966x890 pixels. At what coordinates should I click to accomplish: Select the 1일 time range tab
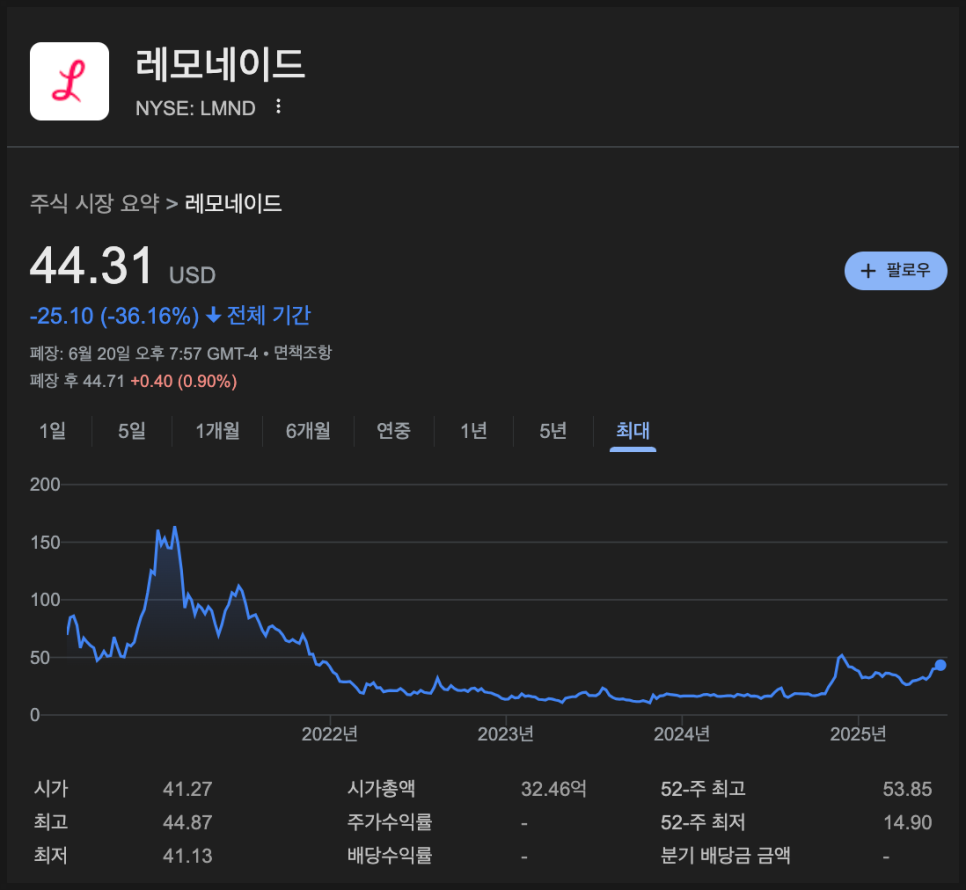click(x=52, y=431)
